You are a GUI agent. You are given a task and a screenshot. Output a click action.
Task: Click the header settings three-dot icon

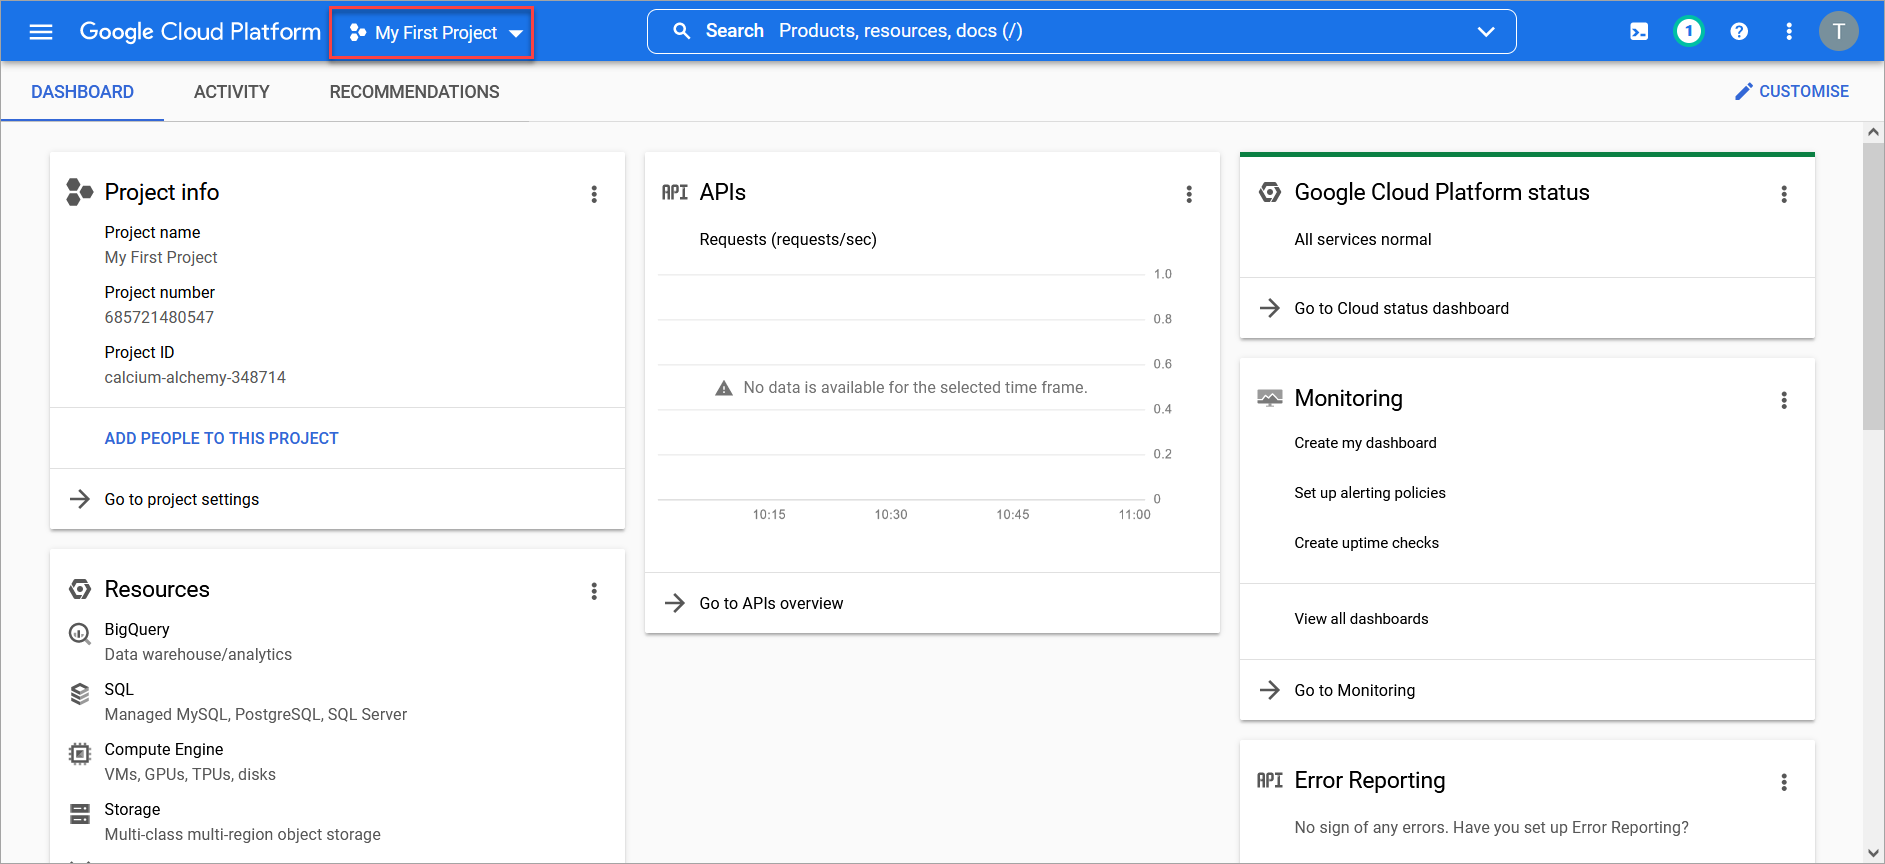tap(1789, 32)
